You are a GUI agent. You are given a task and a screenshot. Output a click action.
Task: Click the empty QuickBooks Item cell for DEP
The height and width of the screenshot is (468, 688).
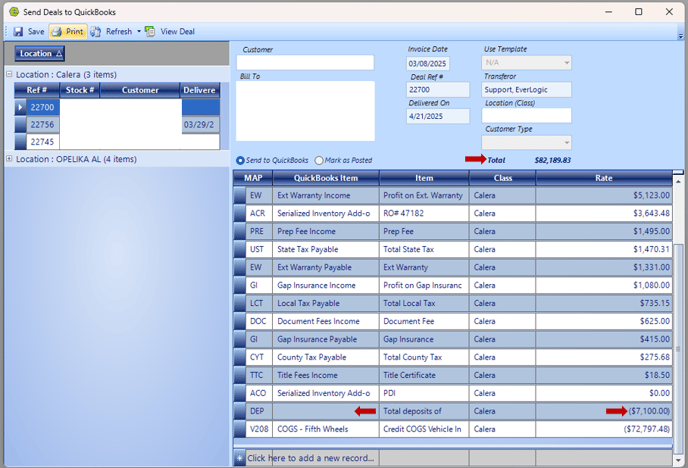click(x=326, y=411)
